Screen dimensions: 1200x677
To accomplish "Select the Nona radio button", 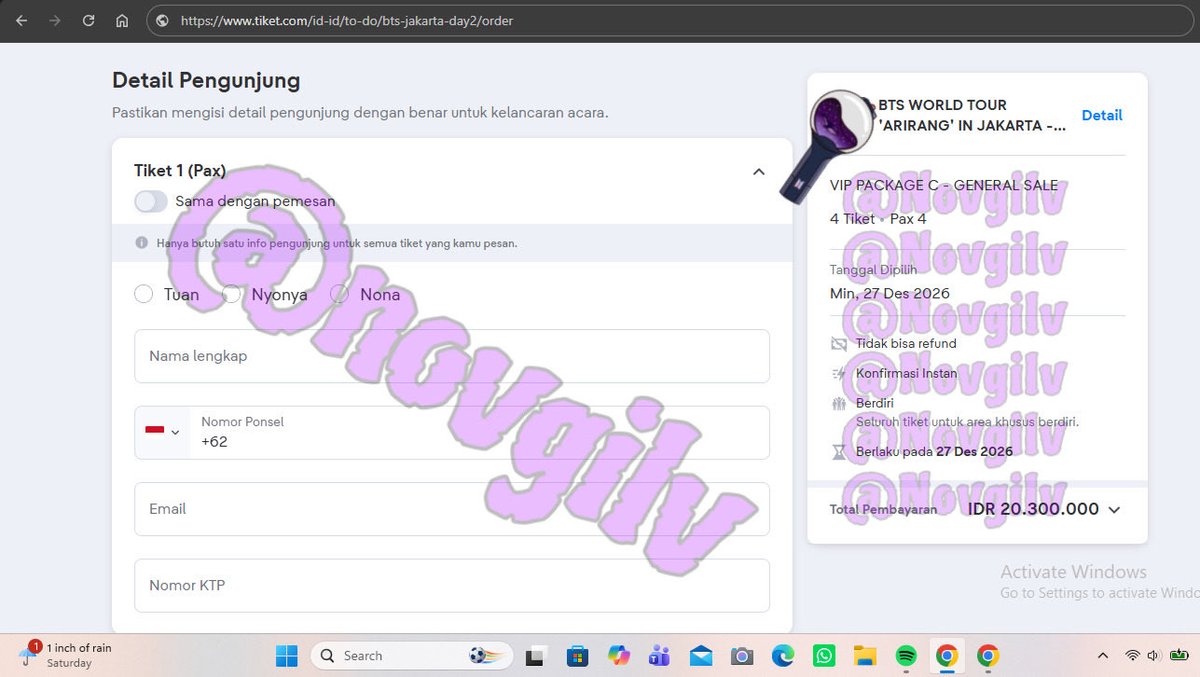I will coord(339,294).
